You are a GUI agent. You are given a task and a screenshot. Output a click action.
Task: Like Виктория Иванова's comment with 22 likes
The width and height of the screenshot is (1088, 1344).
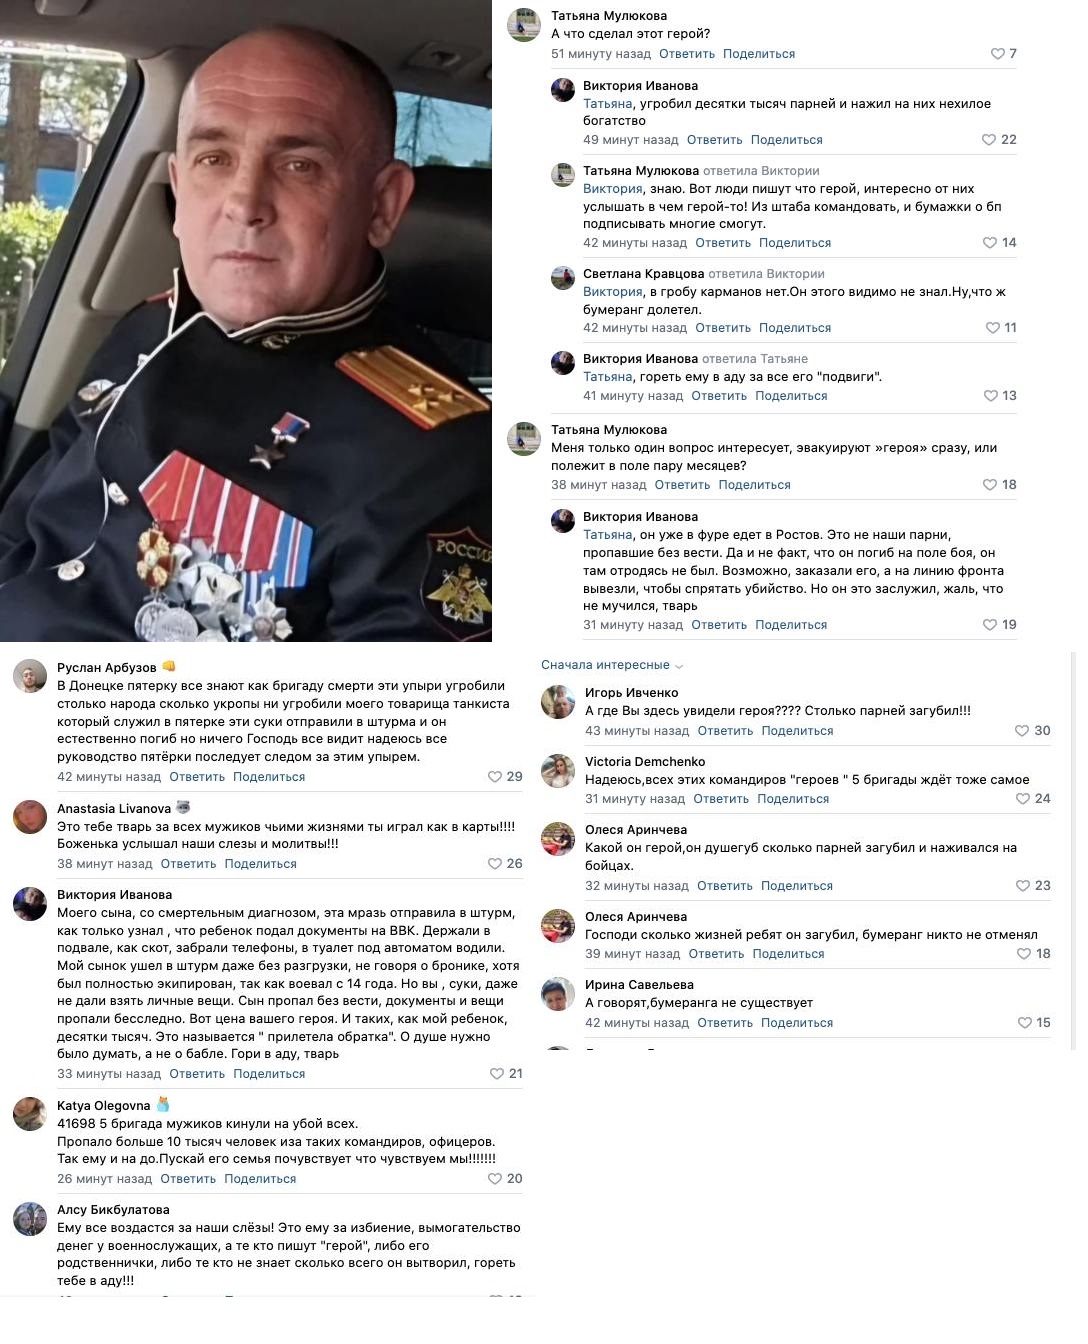pyautogui.click(x=989, y=140)
